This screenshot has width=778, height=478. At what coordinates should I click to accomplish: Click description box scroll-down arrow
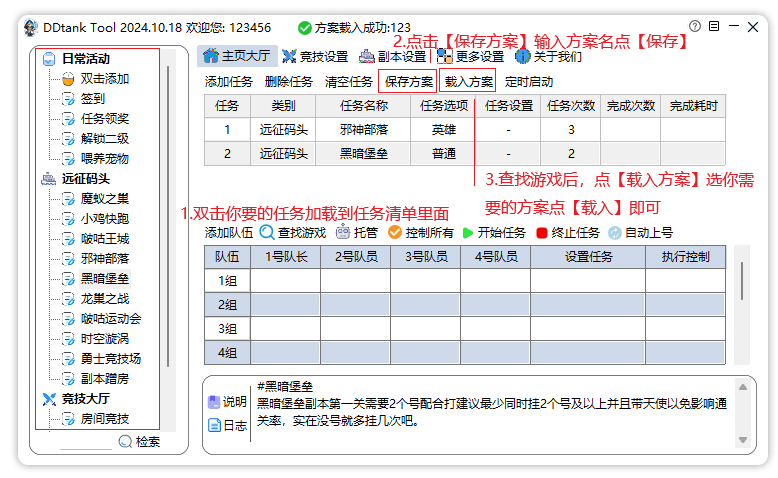point(743,440)
